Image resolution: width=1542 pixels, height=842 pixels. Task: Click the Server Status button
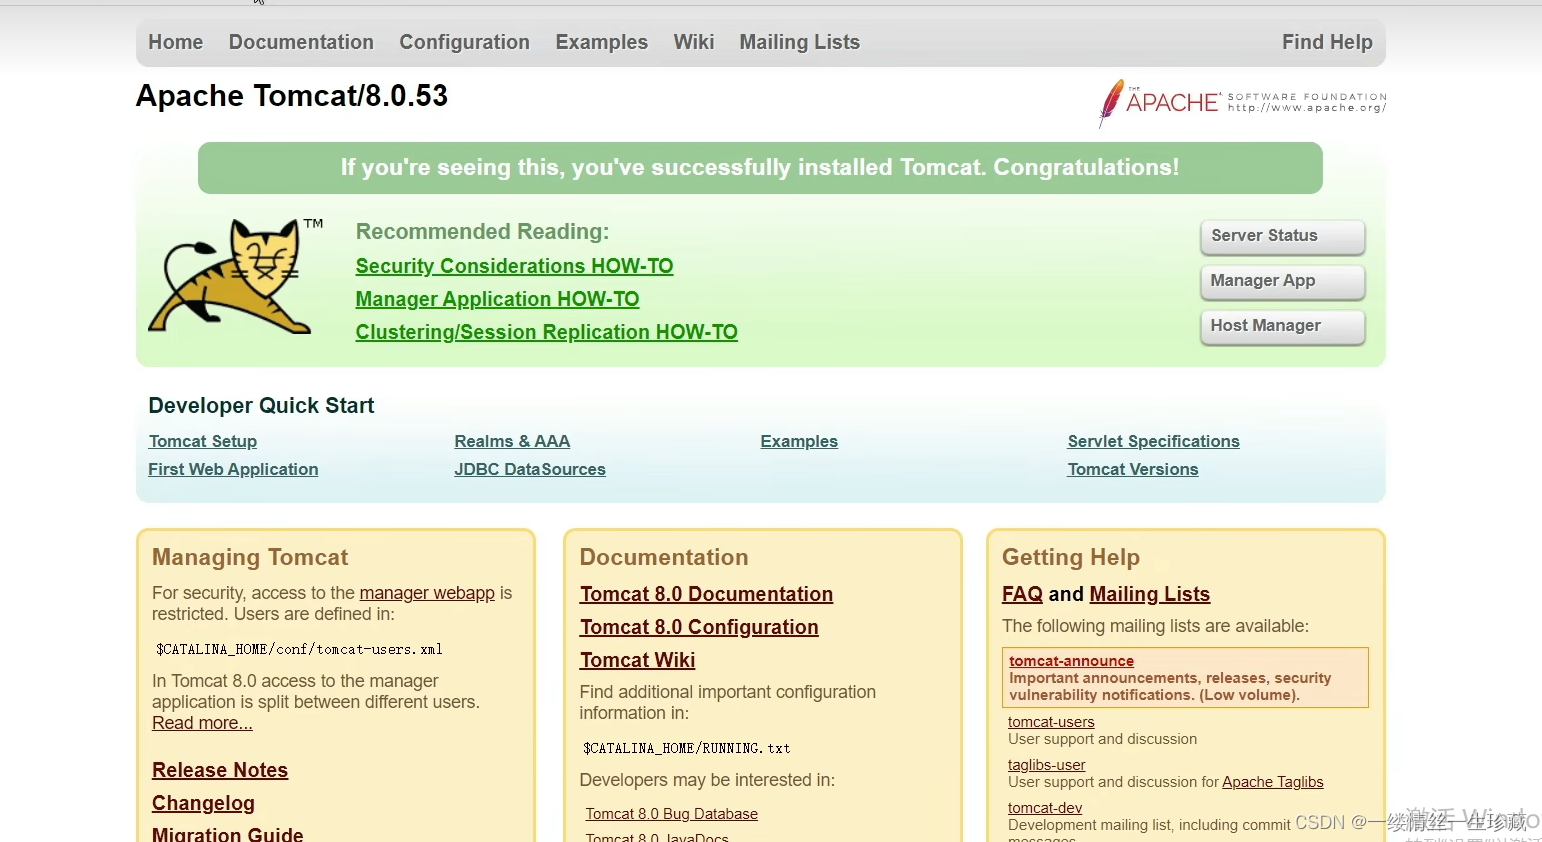(1282, 237)
